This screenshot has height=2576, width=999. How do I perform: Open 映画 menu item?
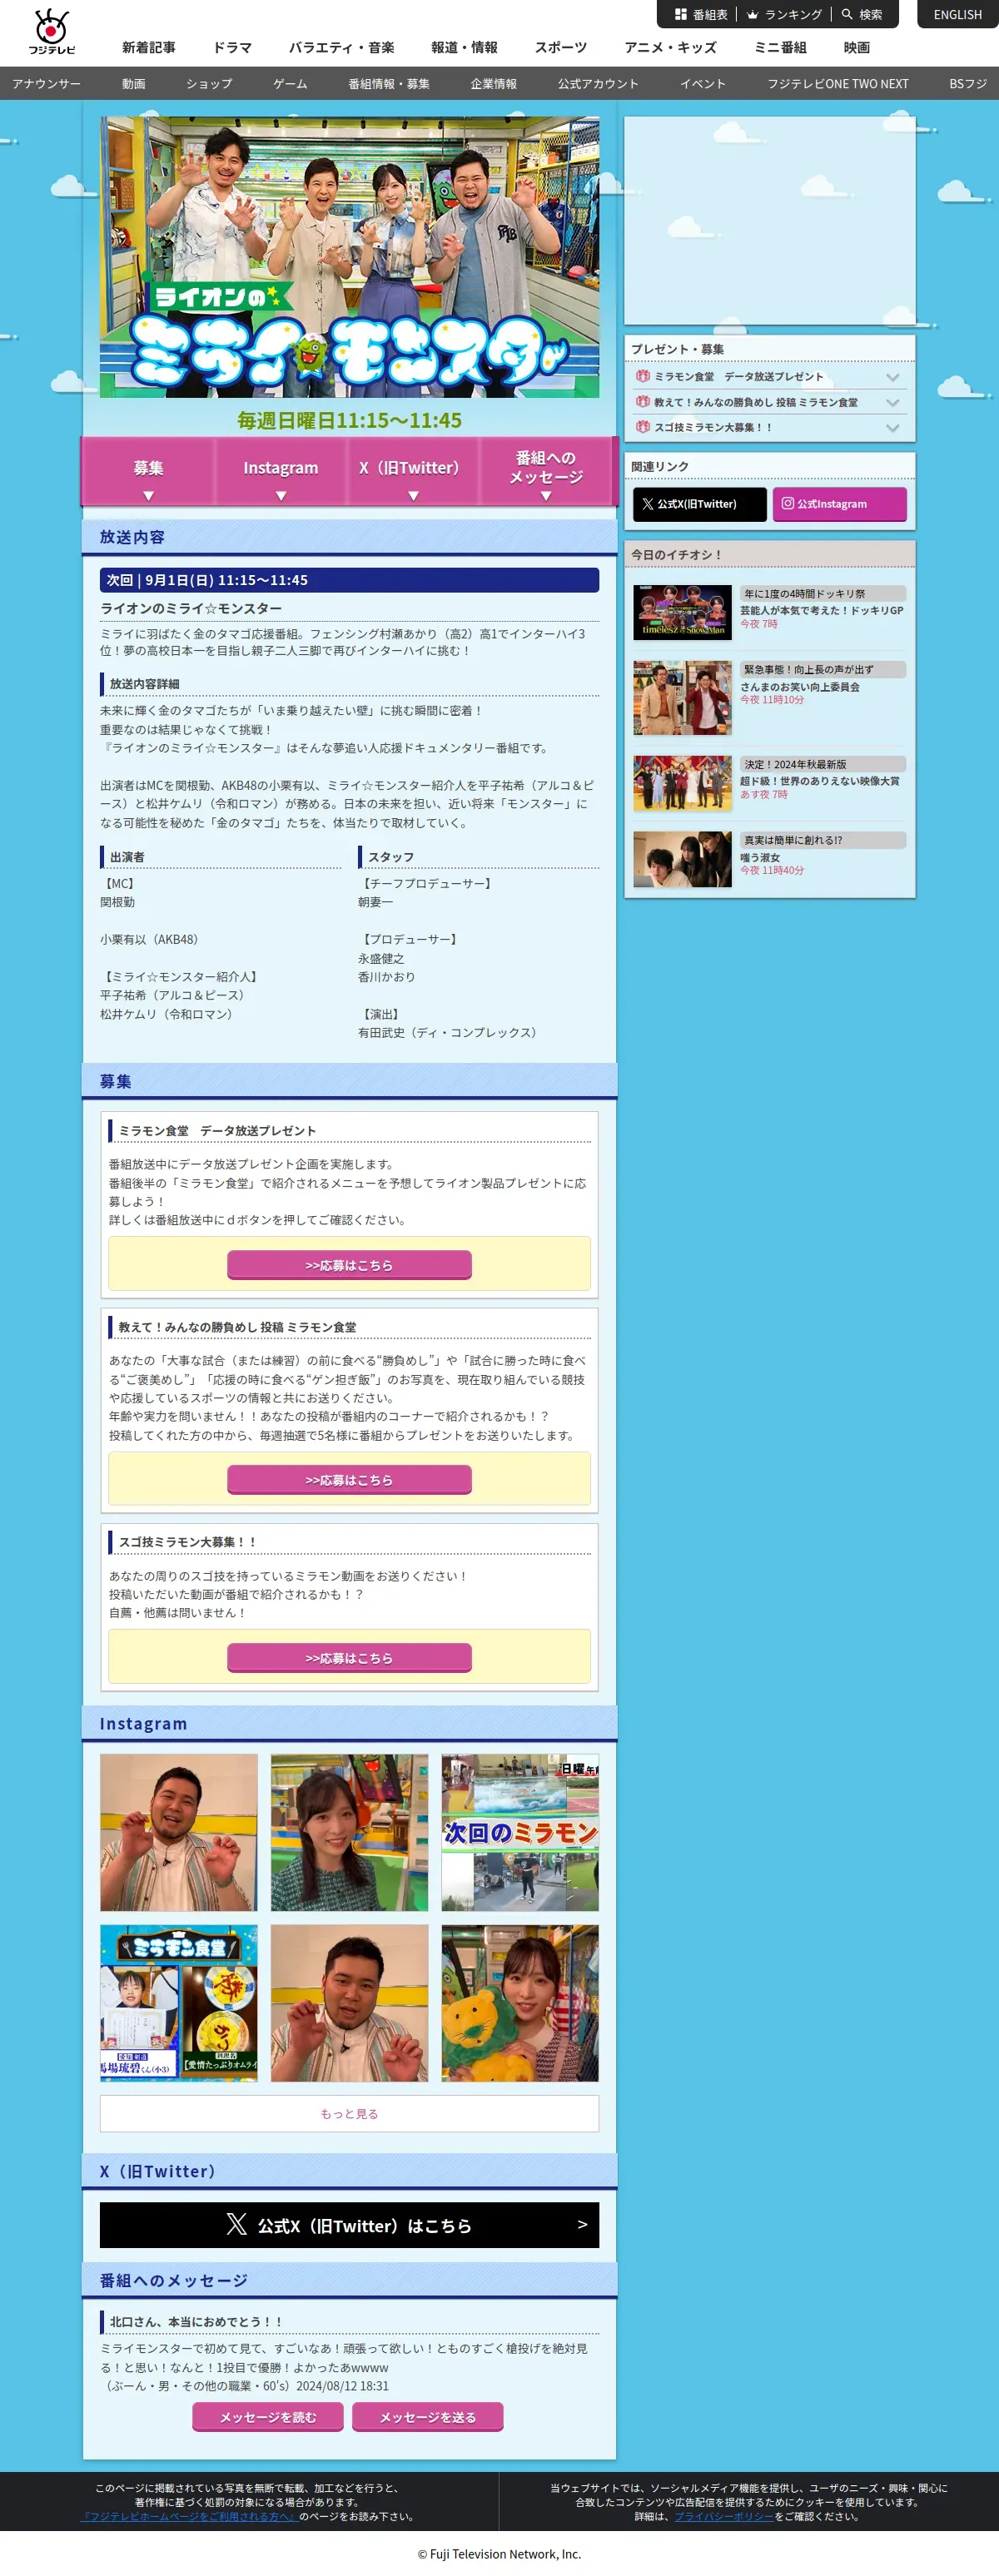[x=857, y=47]
